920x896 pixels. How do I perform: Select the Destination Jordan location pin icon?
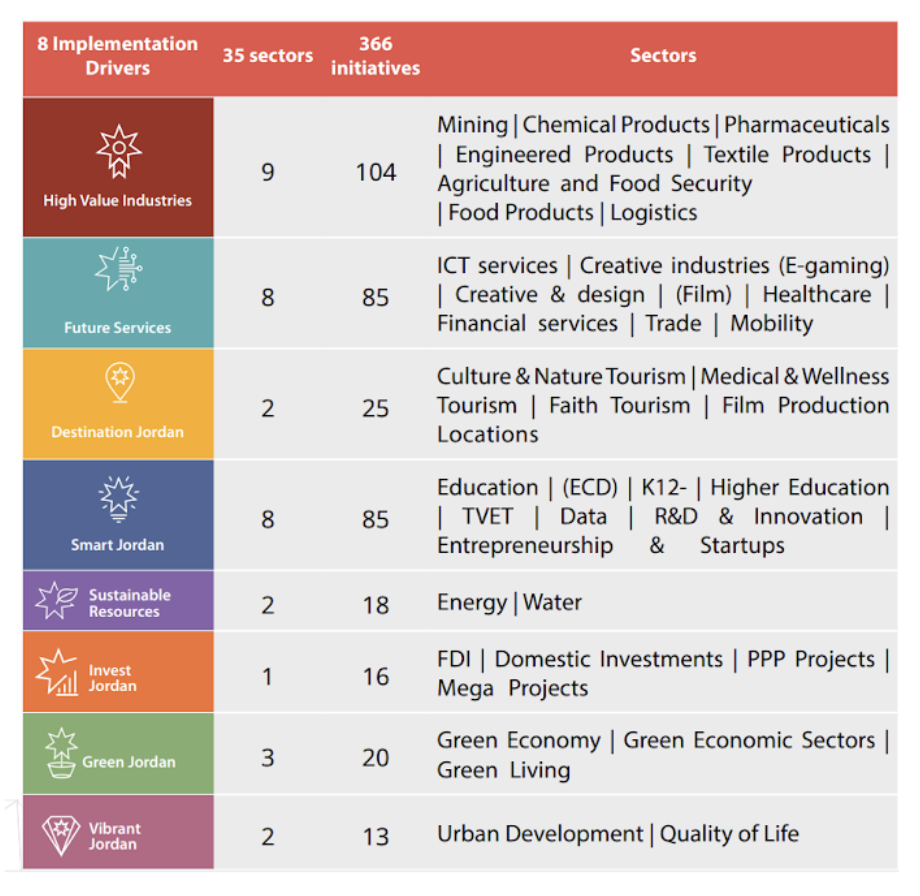[x=118, y=384]
